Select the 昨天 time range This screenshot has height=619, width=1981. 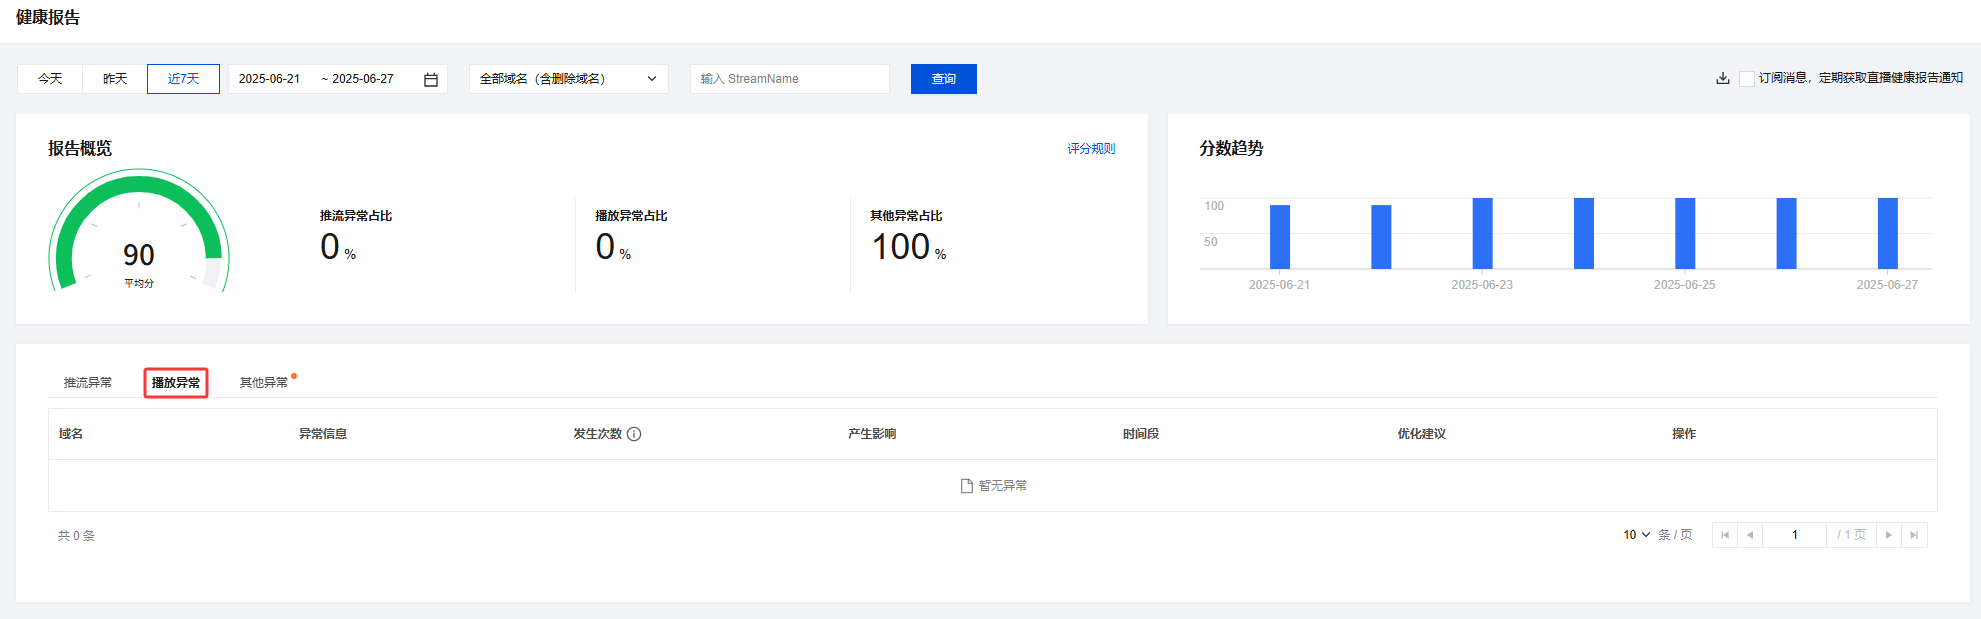(115, 79)
